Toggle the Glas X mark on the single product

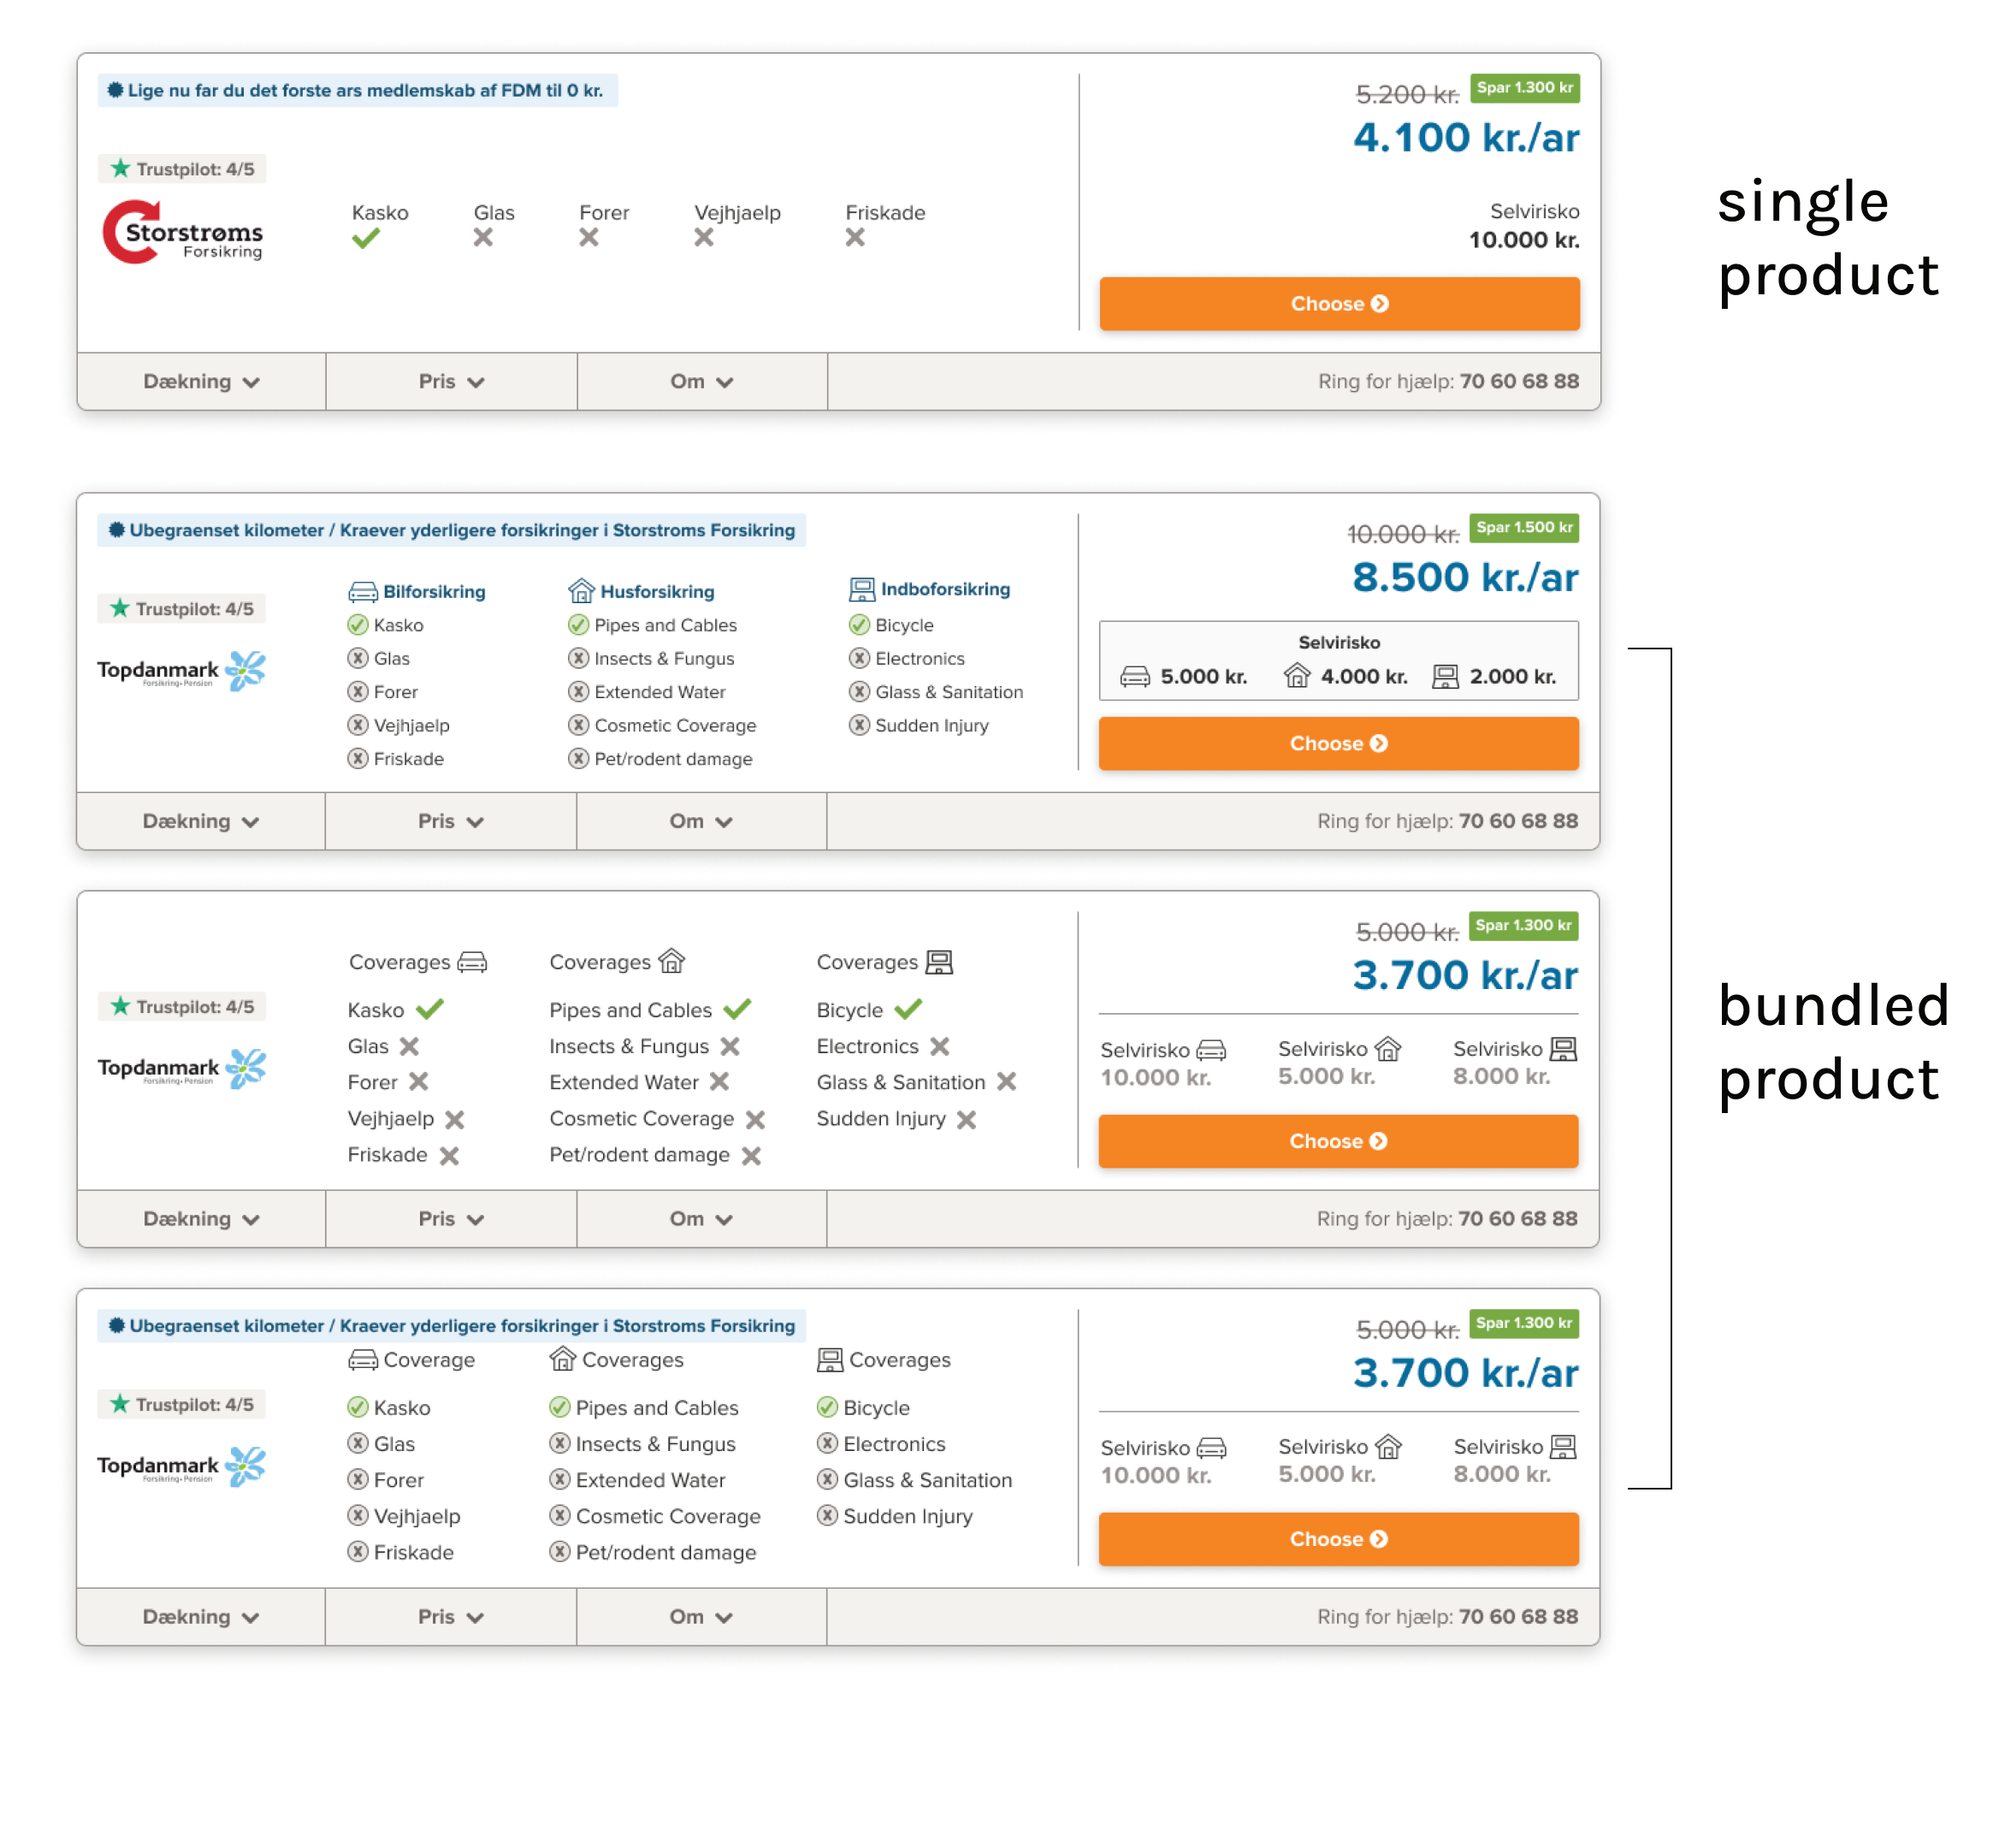[x=485, y=238]
